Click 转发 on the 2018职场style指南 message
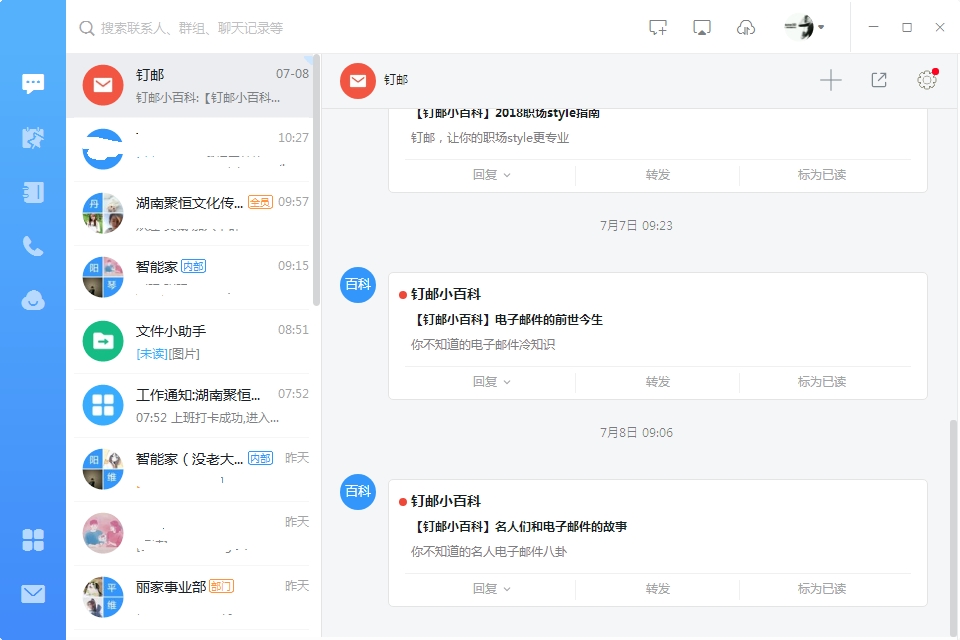 click(657, 174)
